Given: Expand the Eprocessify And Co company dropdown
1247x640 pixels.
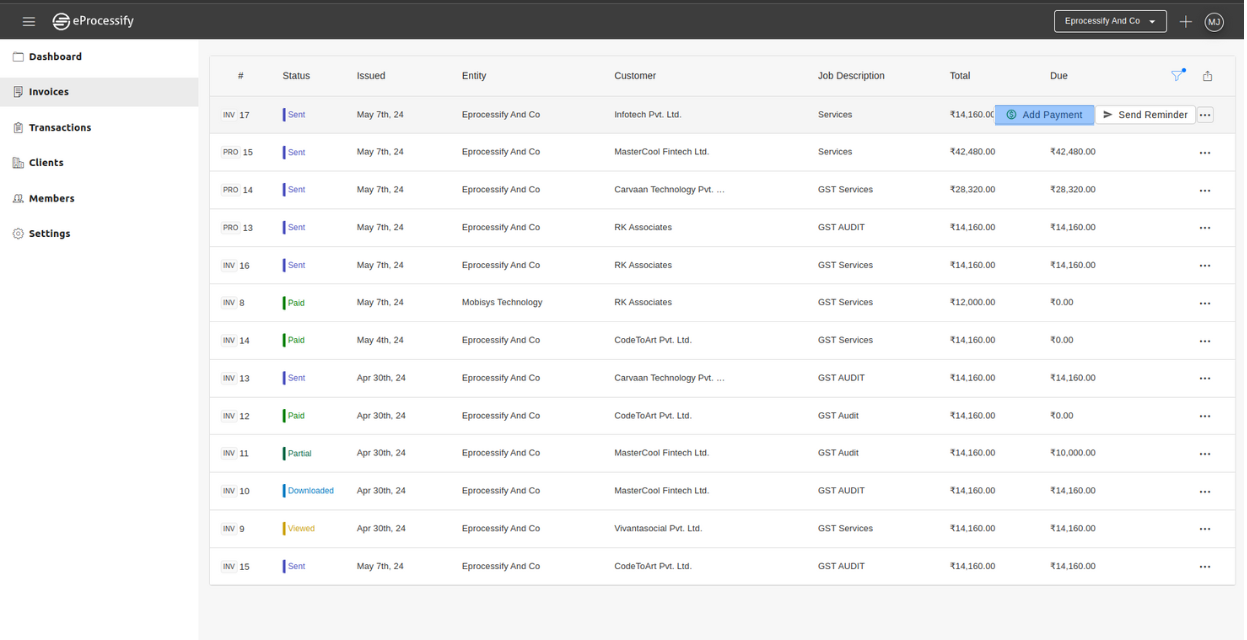Looking at the screenshot, I should pyautogui.click(x=1109, y=21).
